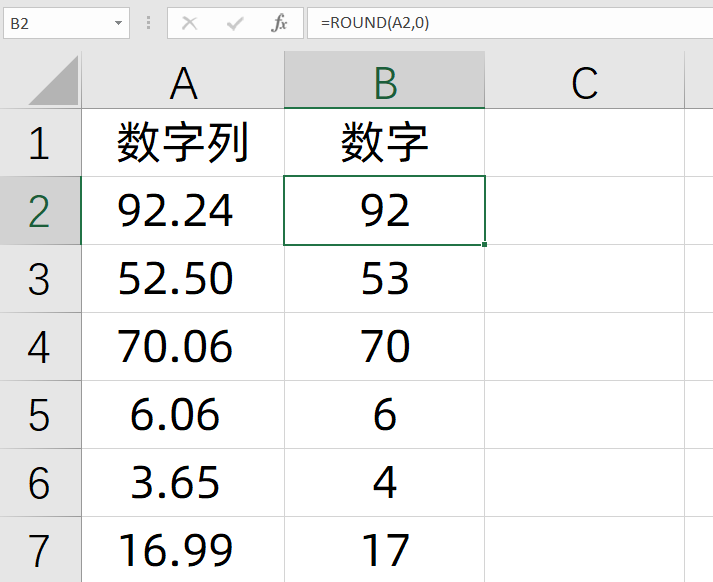This screenshot has height=582, width=713.
Task: Click cell with value 70.06
Action: tap(183, 346)
